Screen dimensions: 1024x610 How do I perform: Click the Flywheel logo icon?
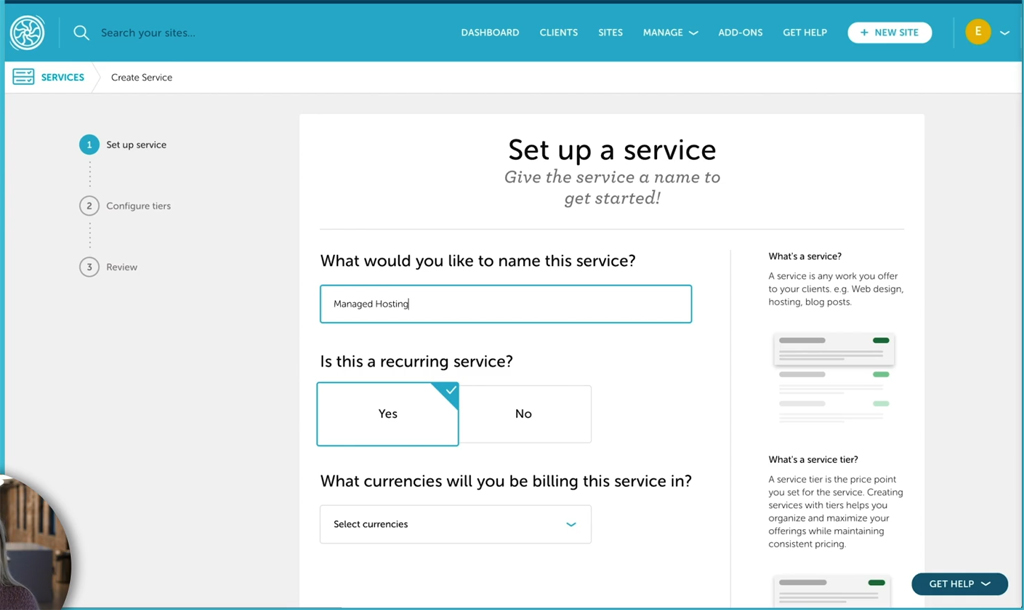click(x=27, y=32)
